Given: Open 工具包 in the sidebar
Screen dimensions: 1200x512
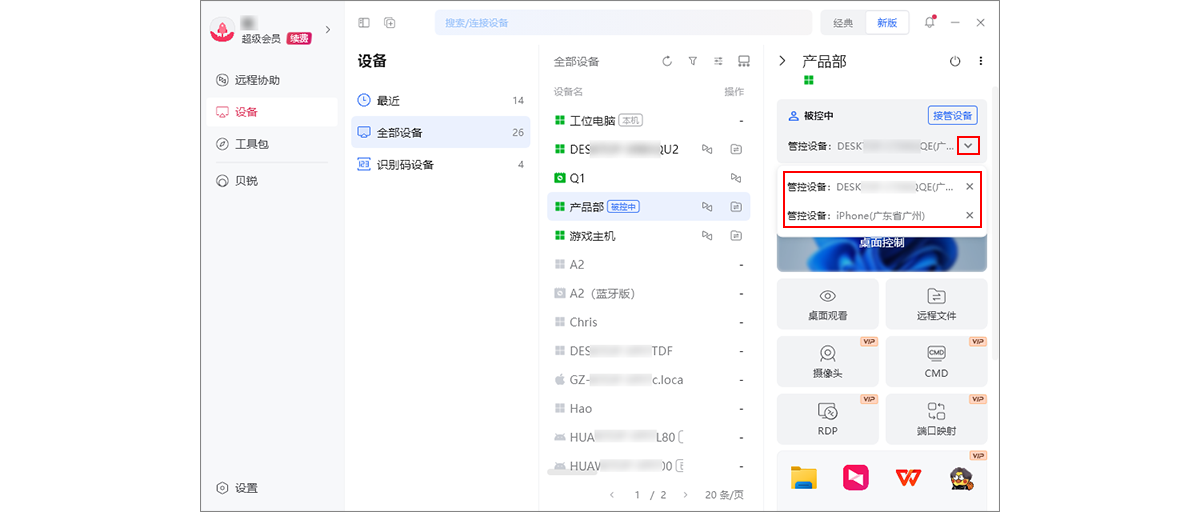Looking at the screenshot, I should pos(270,144).
